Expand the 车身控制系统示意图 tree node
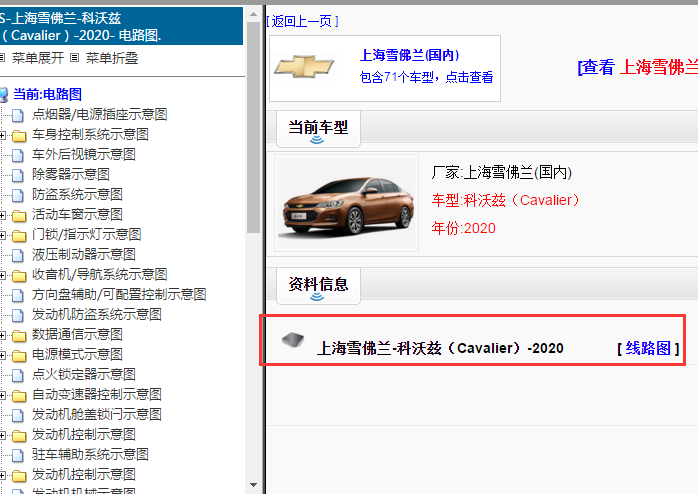Image resolution: width=698 pixels, height=494 pixels. coord(2,135)
